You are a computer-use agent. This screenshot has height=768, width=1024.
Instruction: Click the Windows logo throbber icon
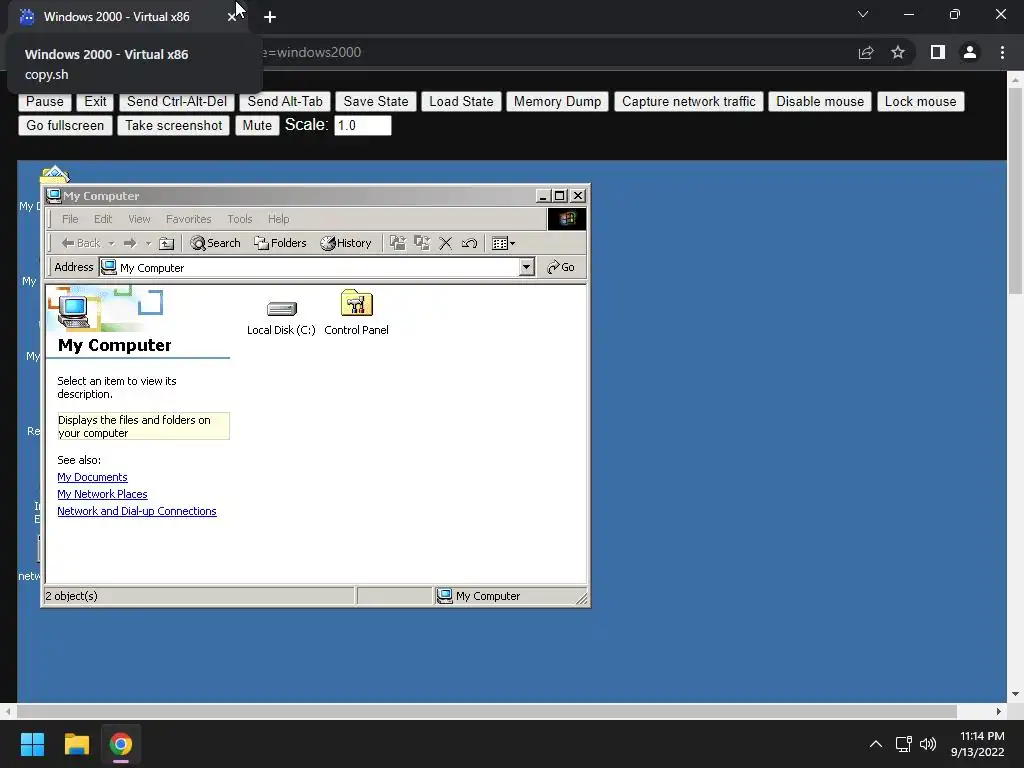[567, 219]
